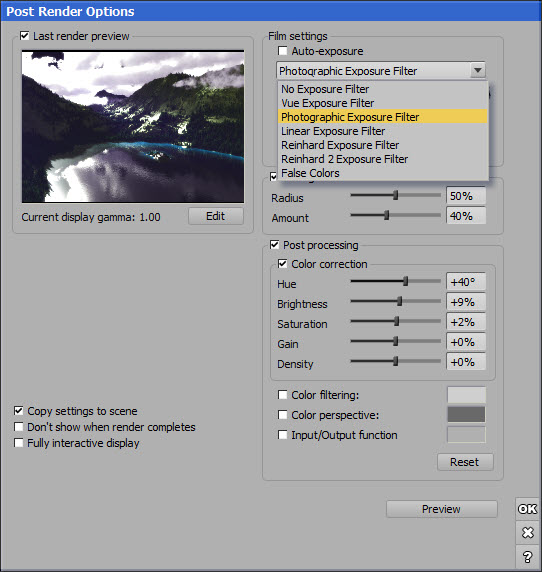Click the Hue slider handle
This screenshot has height=572, width=542.
[406, 281]
